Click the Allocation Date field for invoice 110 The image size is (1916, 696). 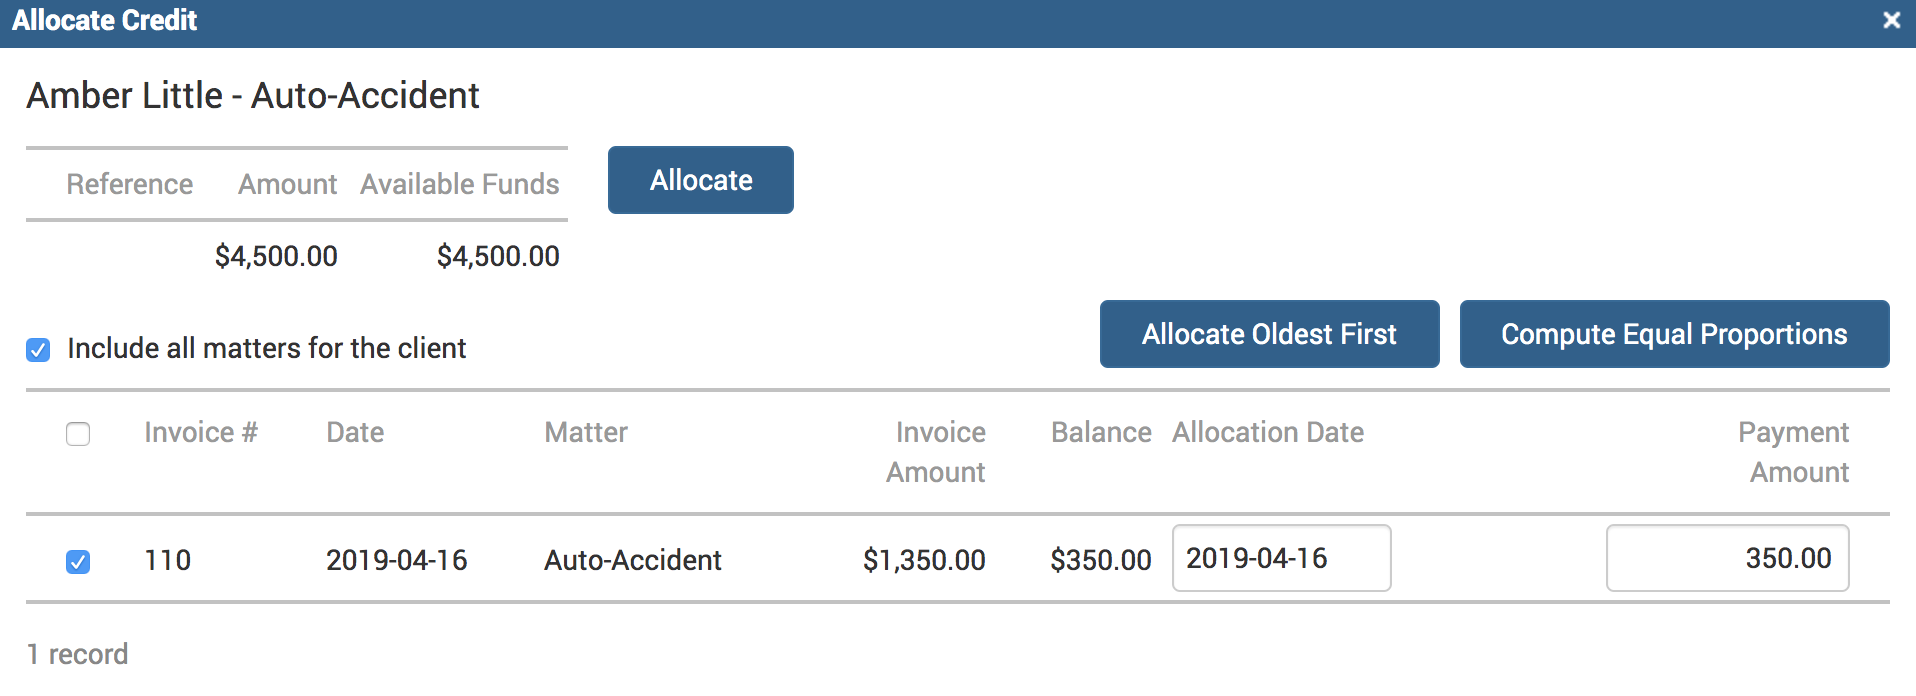coord(1280,558)
